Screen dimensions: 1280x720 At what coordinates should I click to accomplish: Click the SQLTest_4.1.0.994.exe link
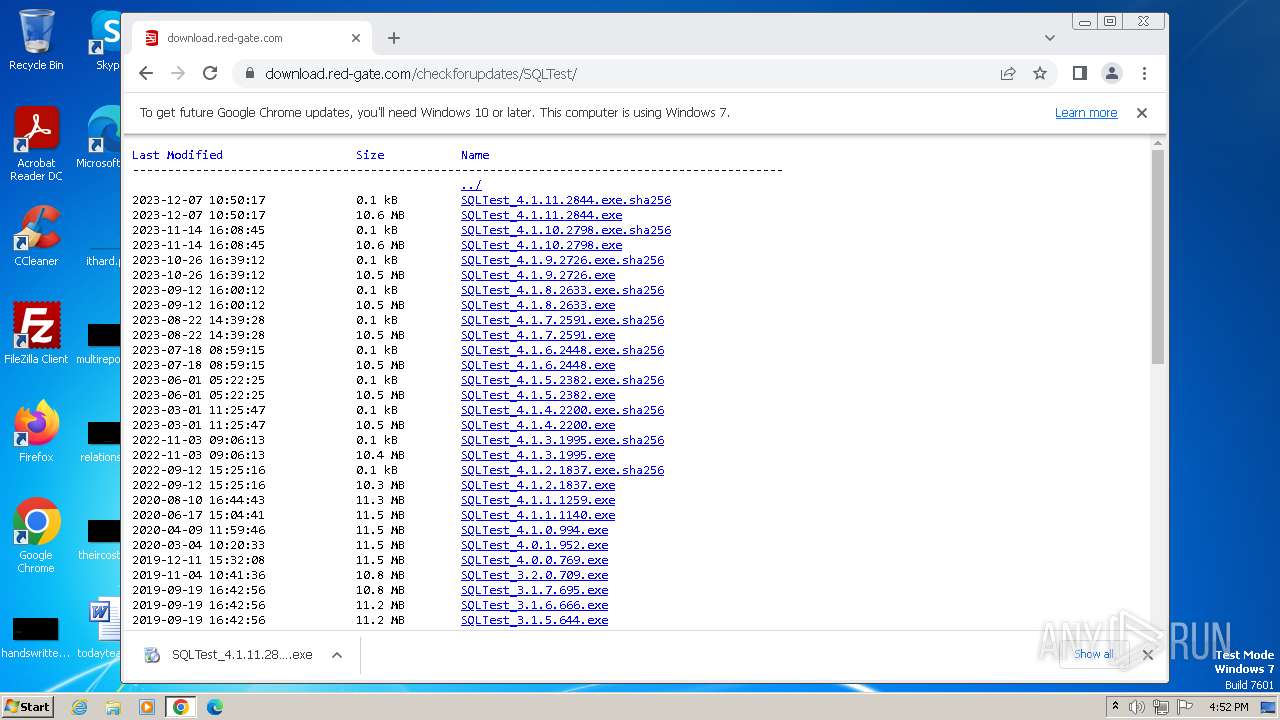pyautogui.click(x=534, y=530)
